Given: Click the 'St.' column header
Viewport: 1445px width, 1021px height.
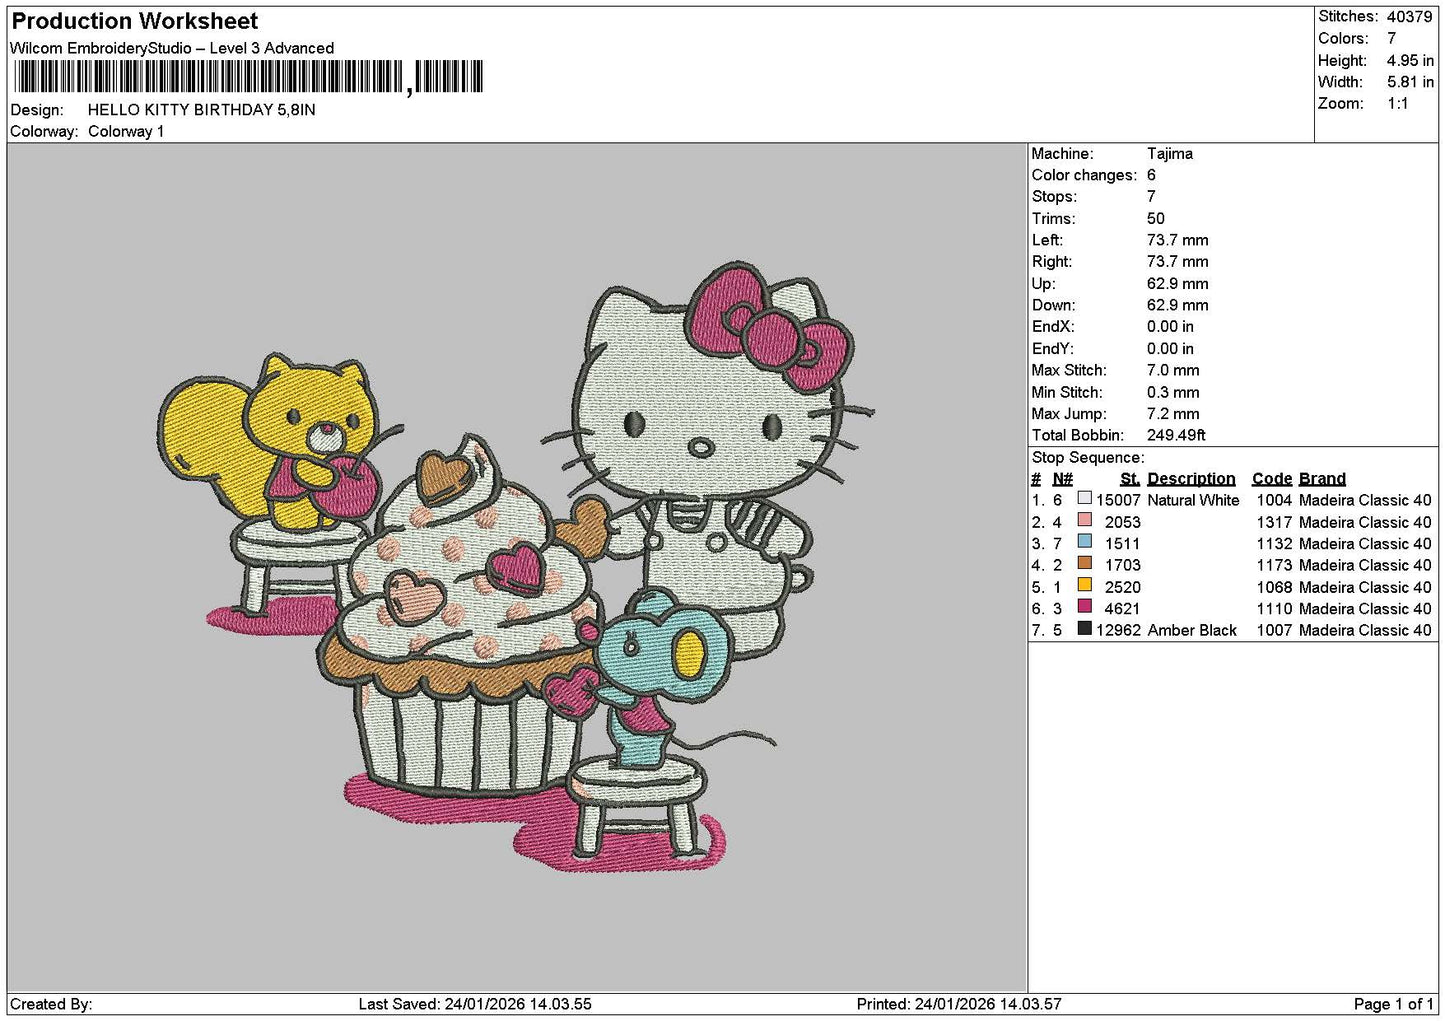Looking at the screenshot, I should click(x=1130, y=479).
